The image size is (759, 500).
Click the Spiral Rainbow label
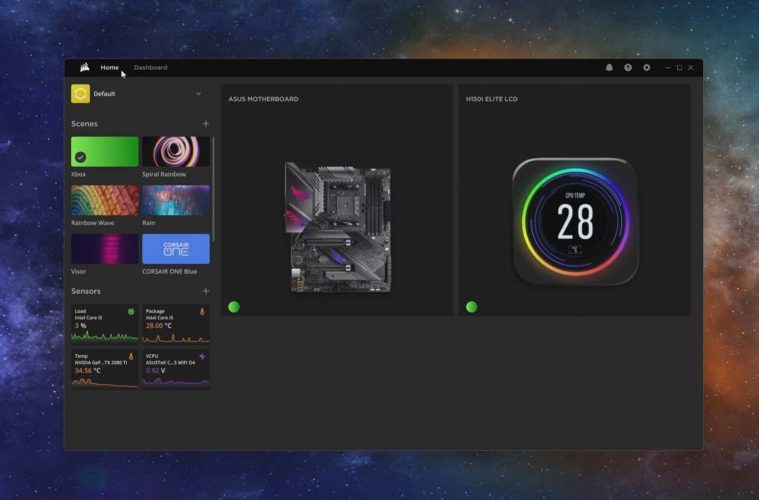point(164,174)
